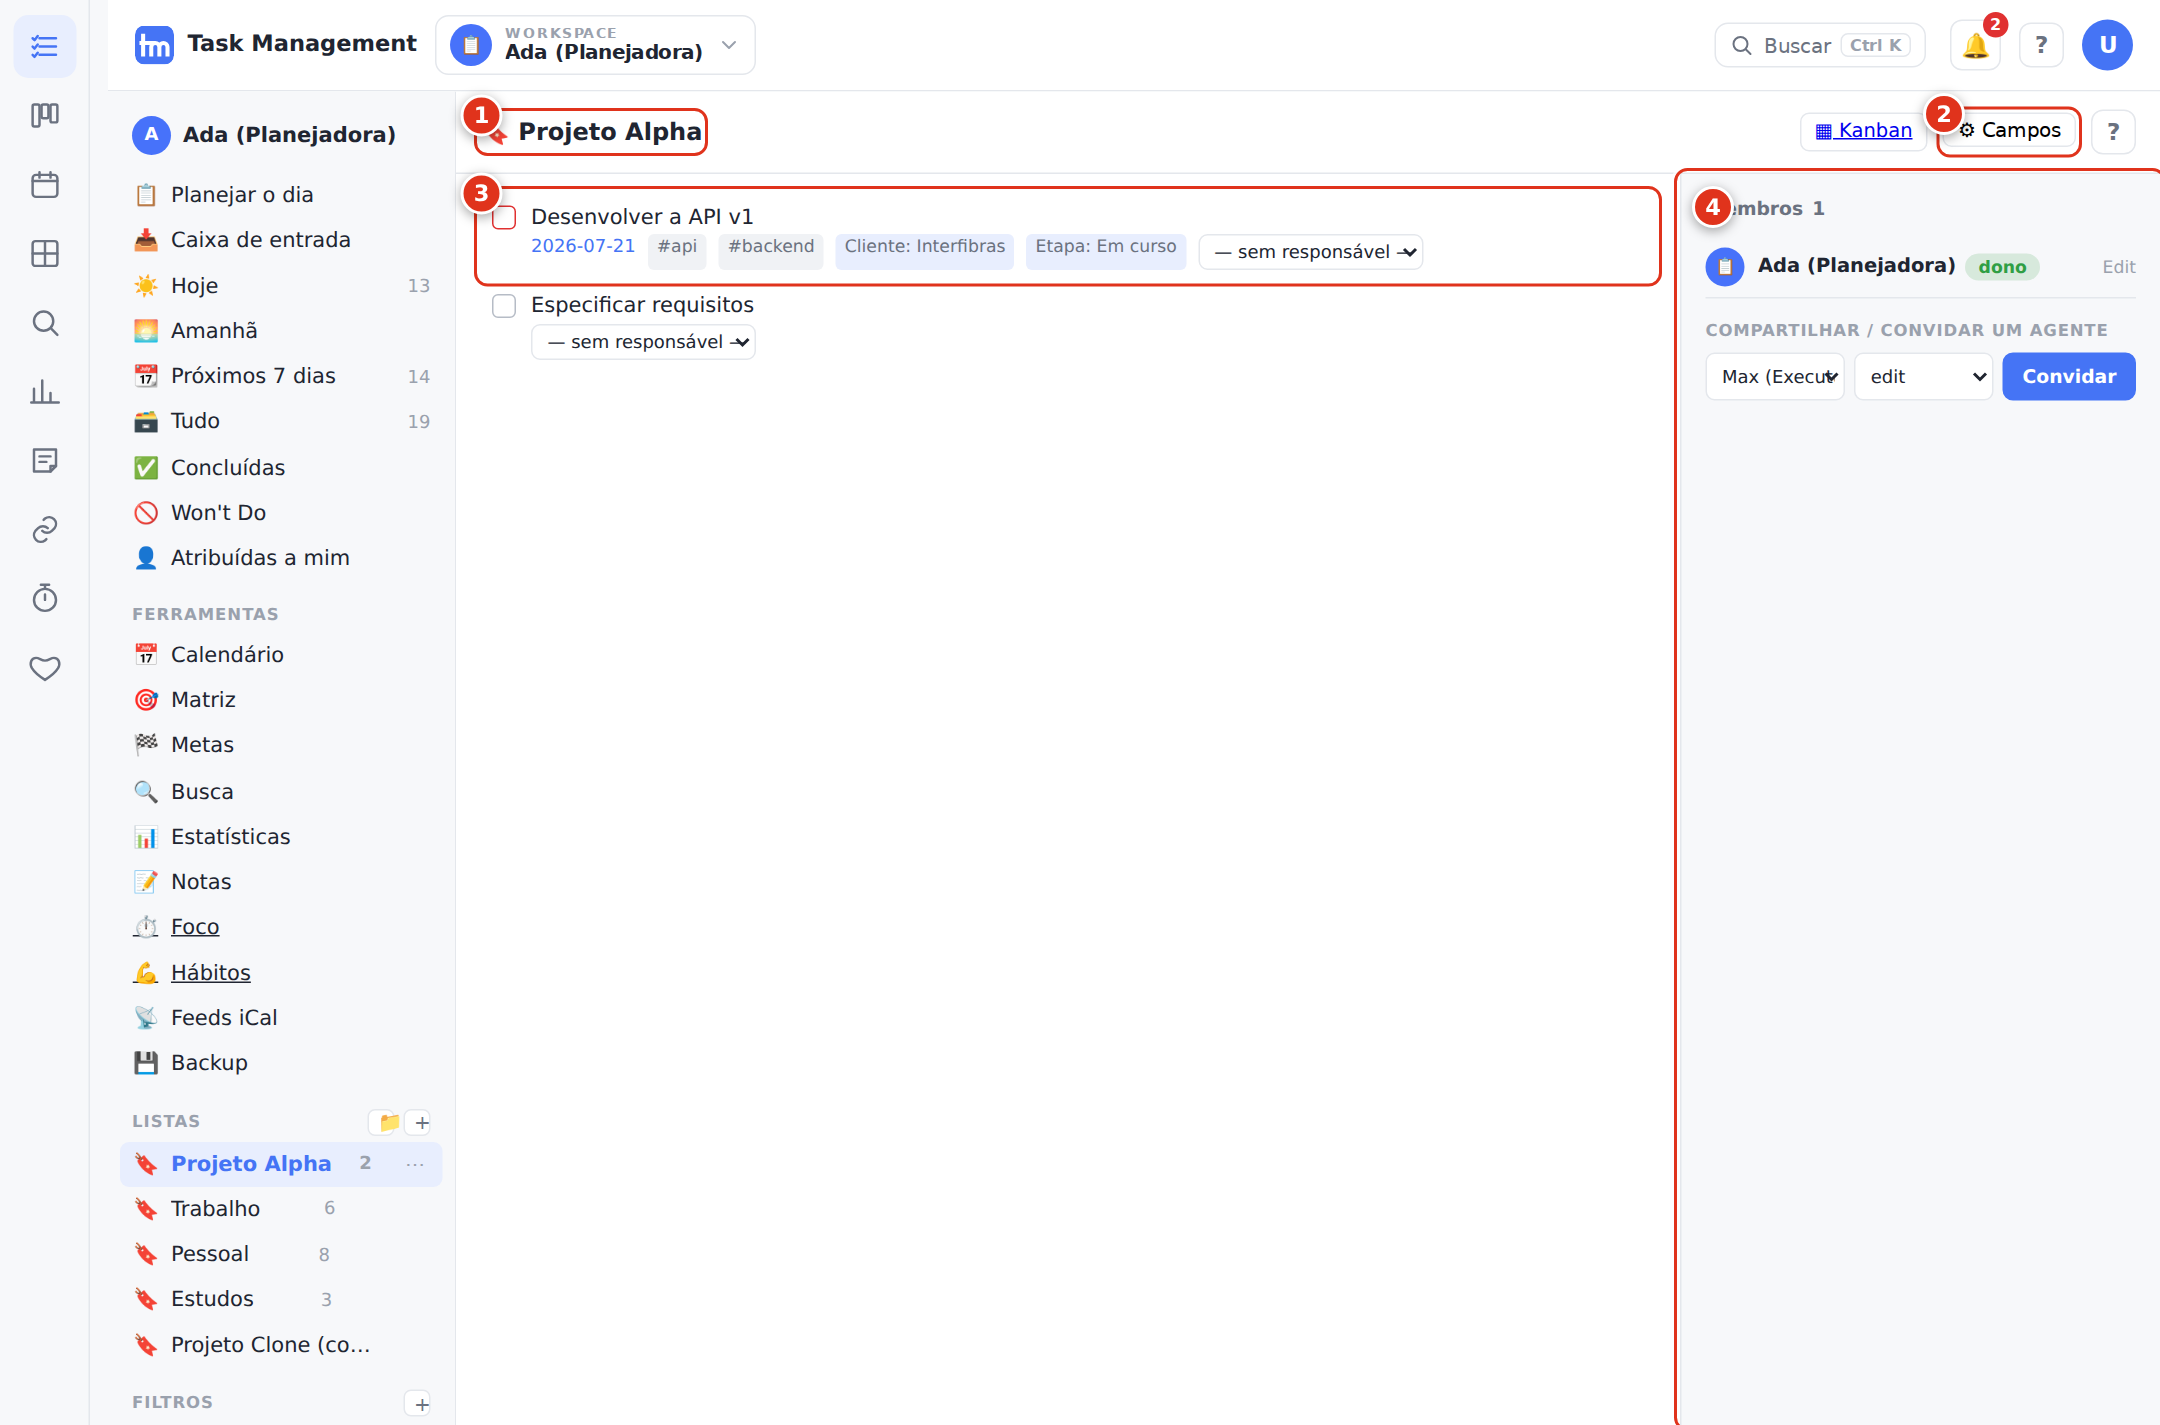Select the Projeto Clone list

pos(280,1345)
